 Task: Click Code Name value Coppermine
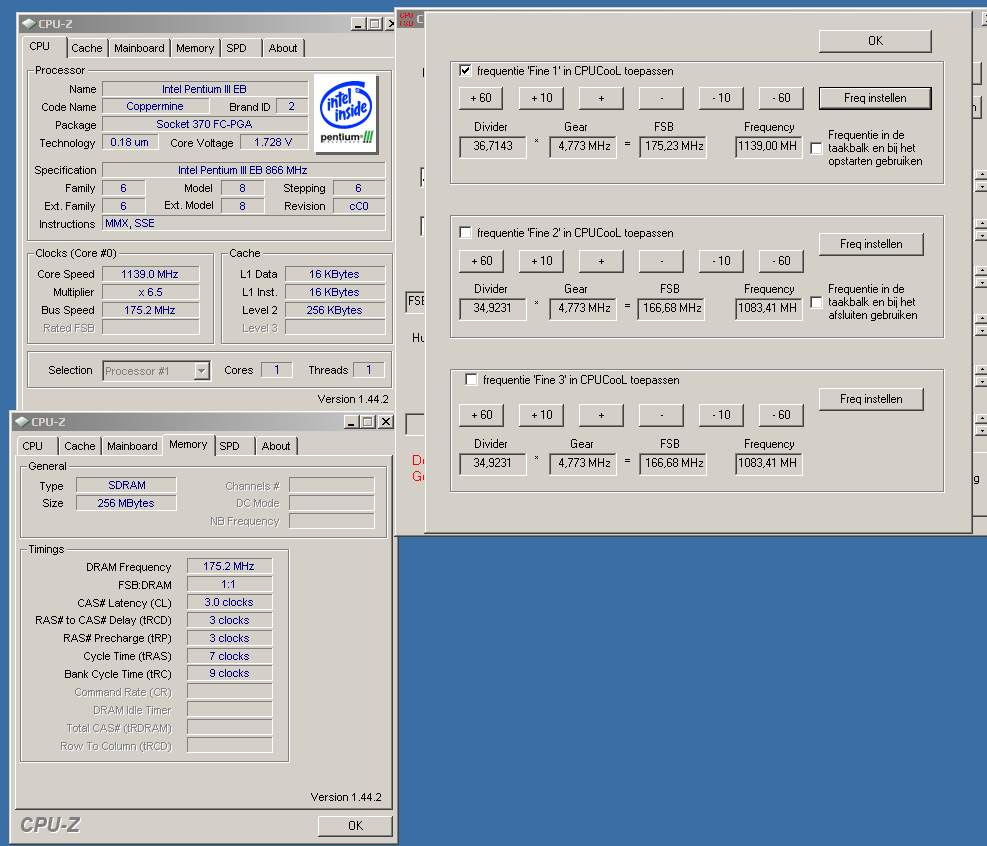click(155, 106)
